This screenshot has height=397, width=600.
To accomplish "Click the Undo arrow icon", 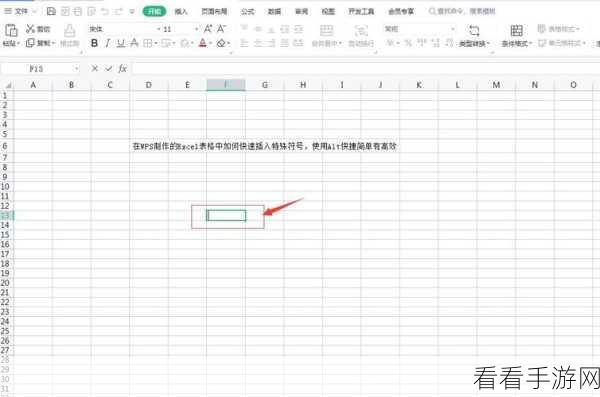I will coord(104,11).
